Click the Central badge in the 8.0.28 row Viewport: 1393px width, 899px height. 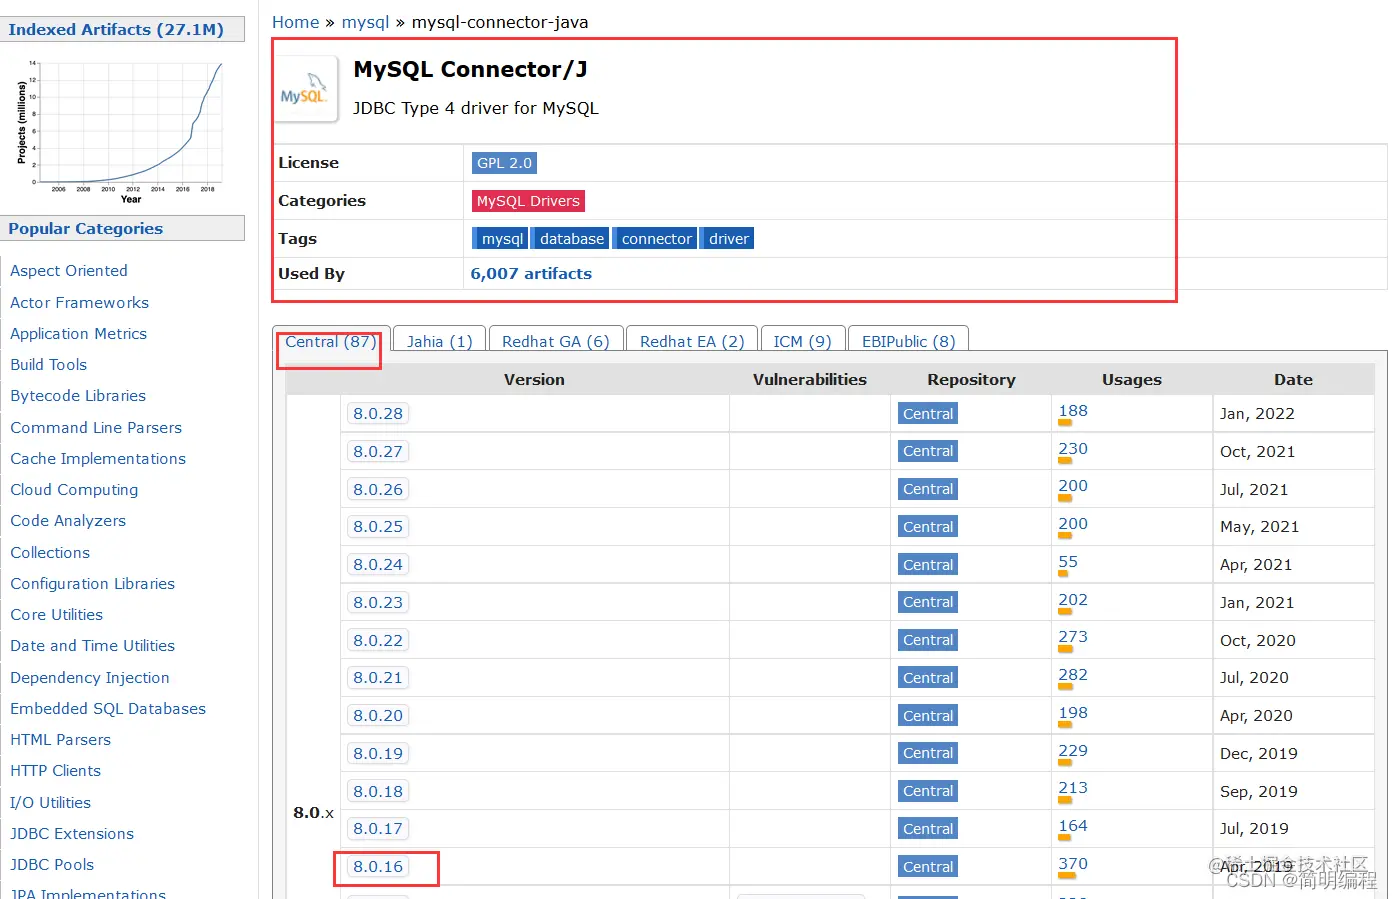pyautogui.click(x=928, y=414)
